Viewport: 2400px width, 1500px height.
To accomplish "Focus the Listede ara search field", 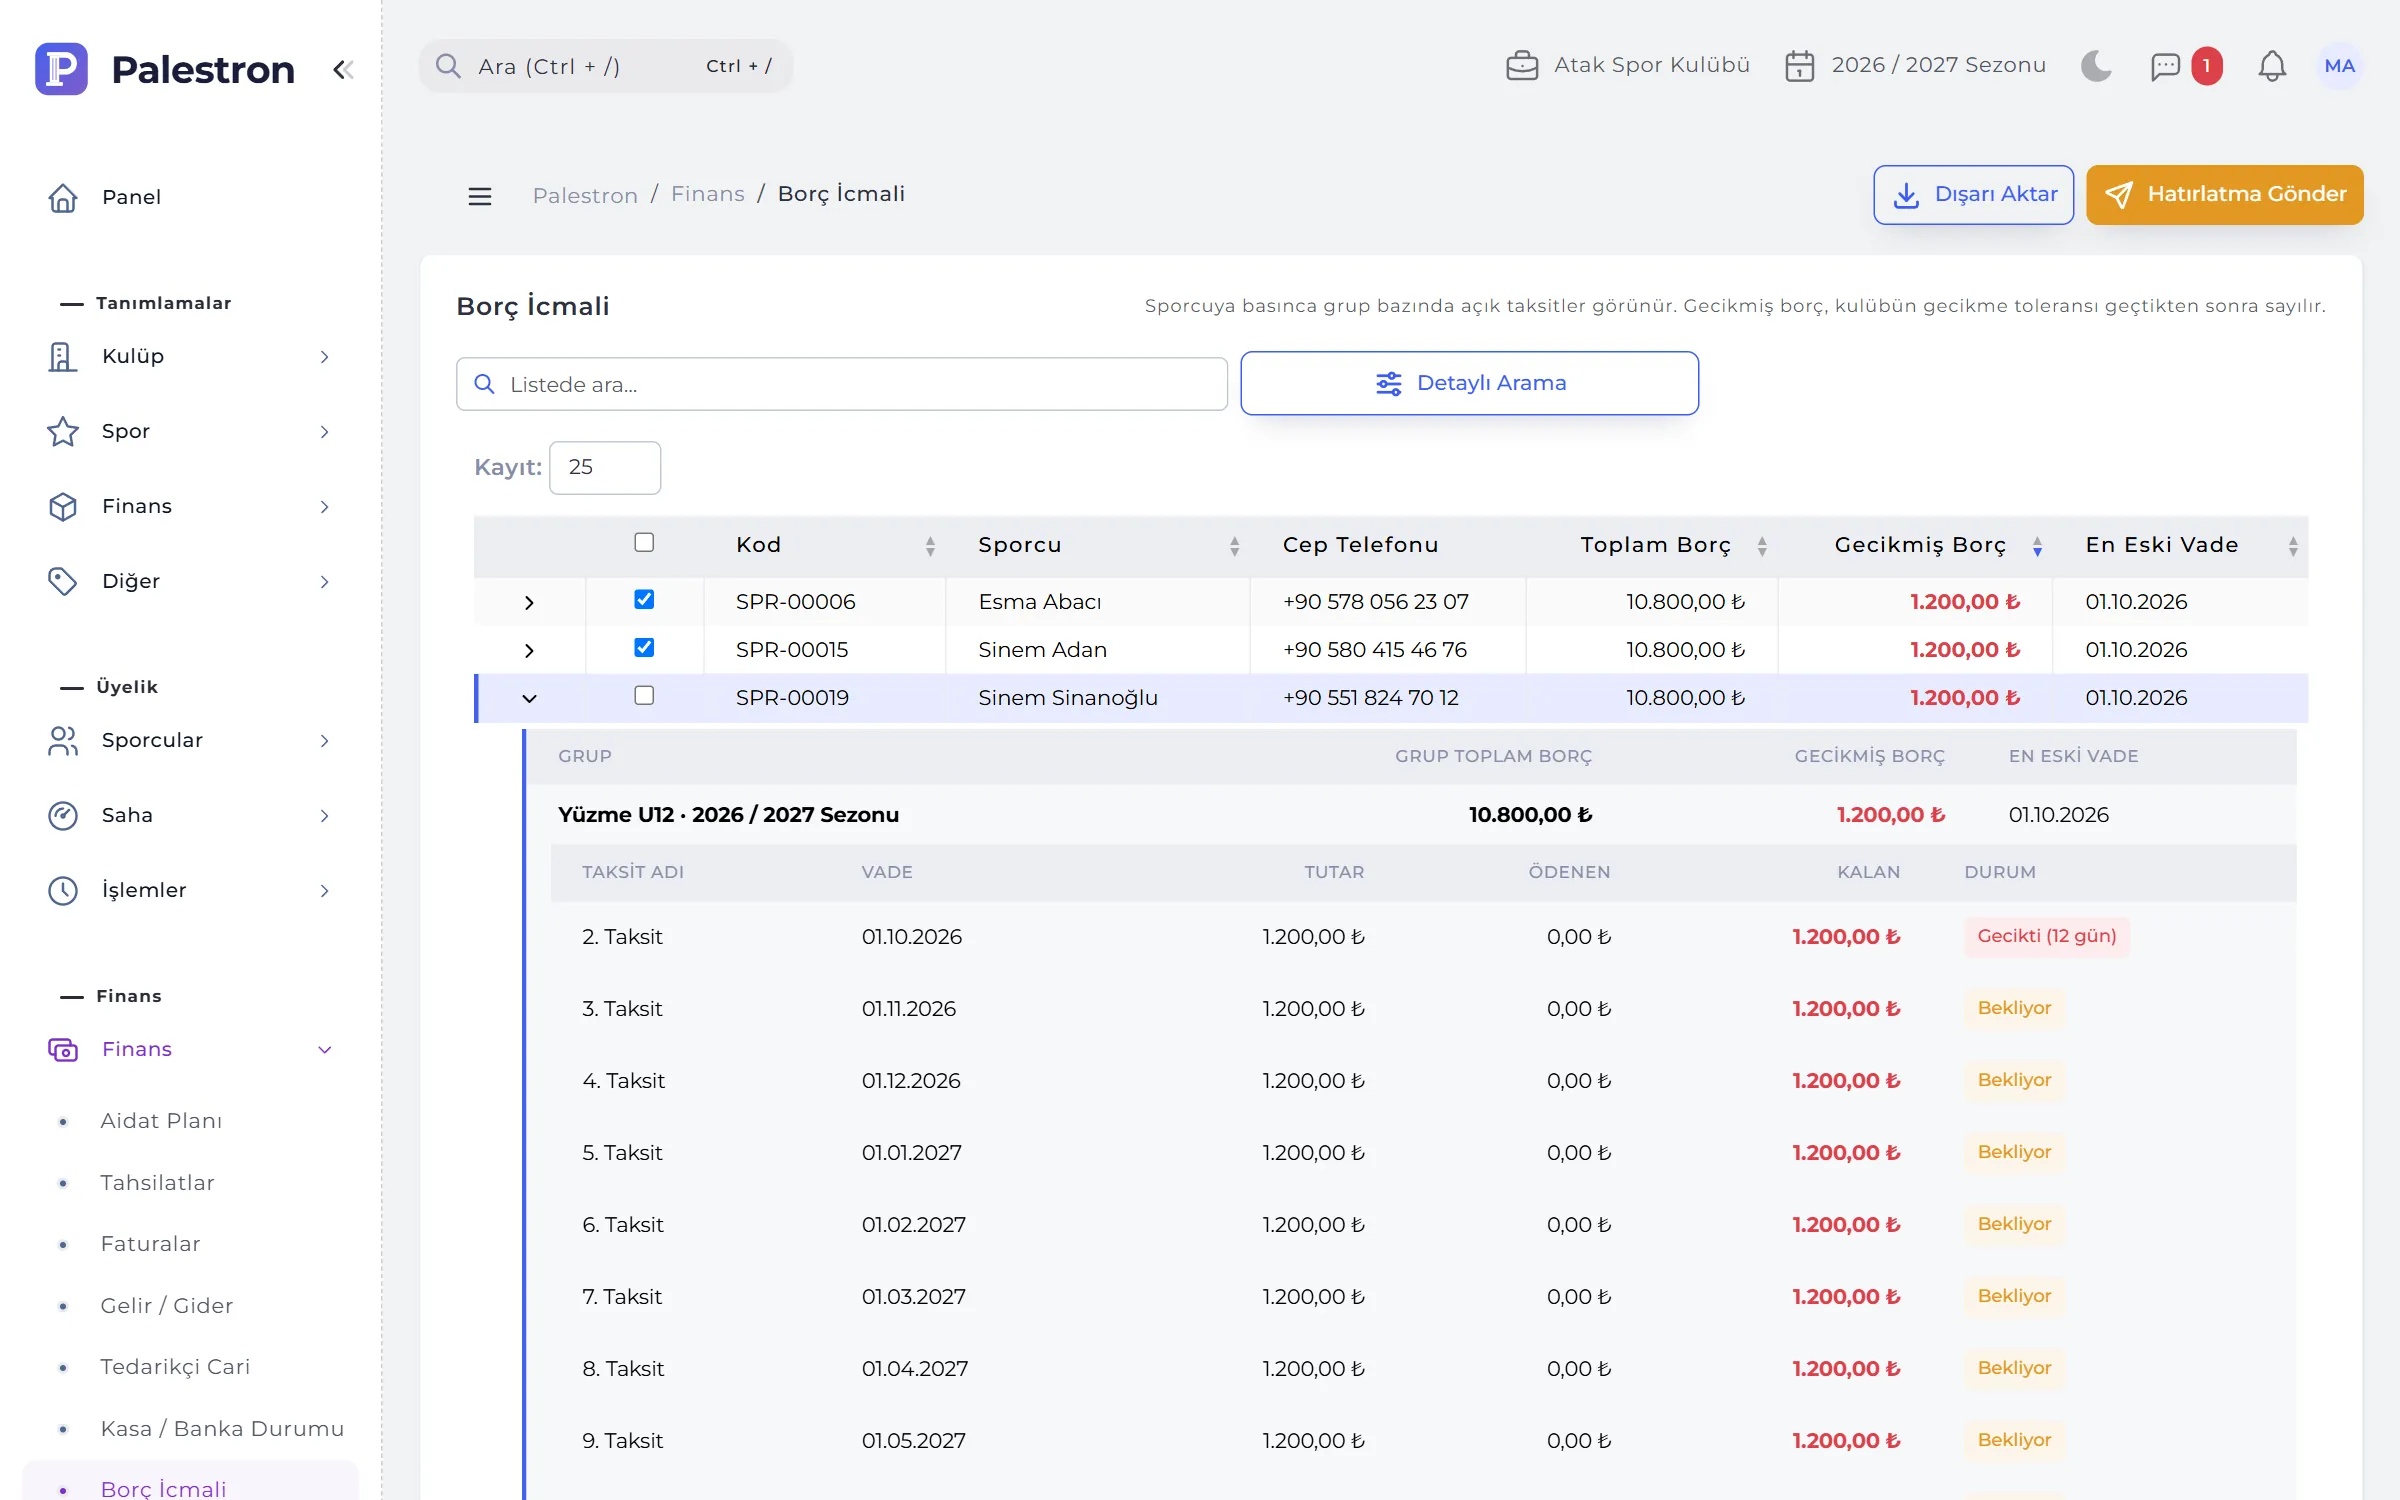I will pos(841,384).
